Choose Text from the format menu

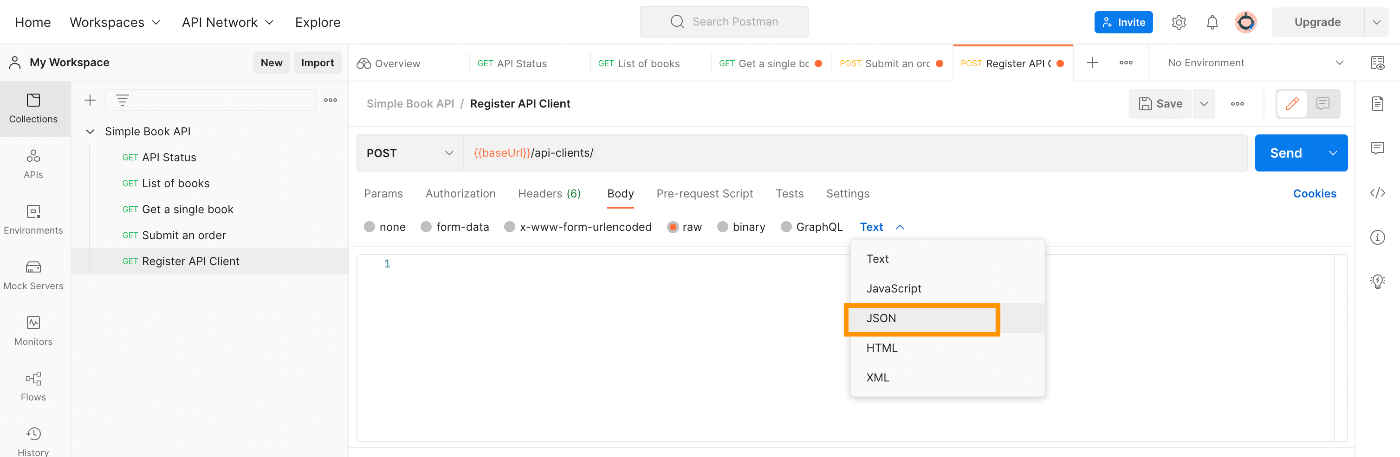point(947,259)
